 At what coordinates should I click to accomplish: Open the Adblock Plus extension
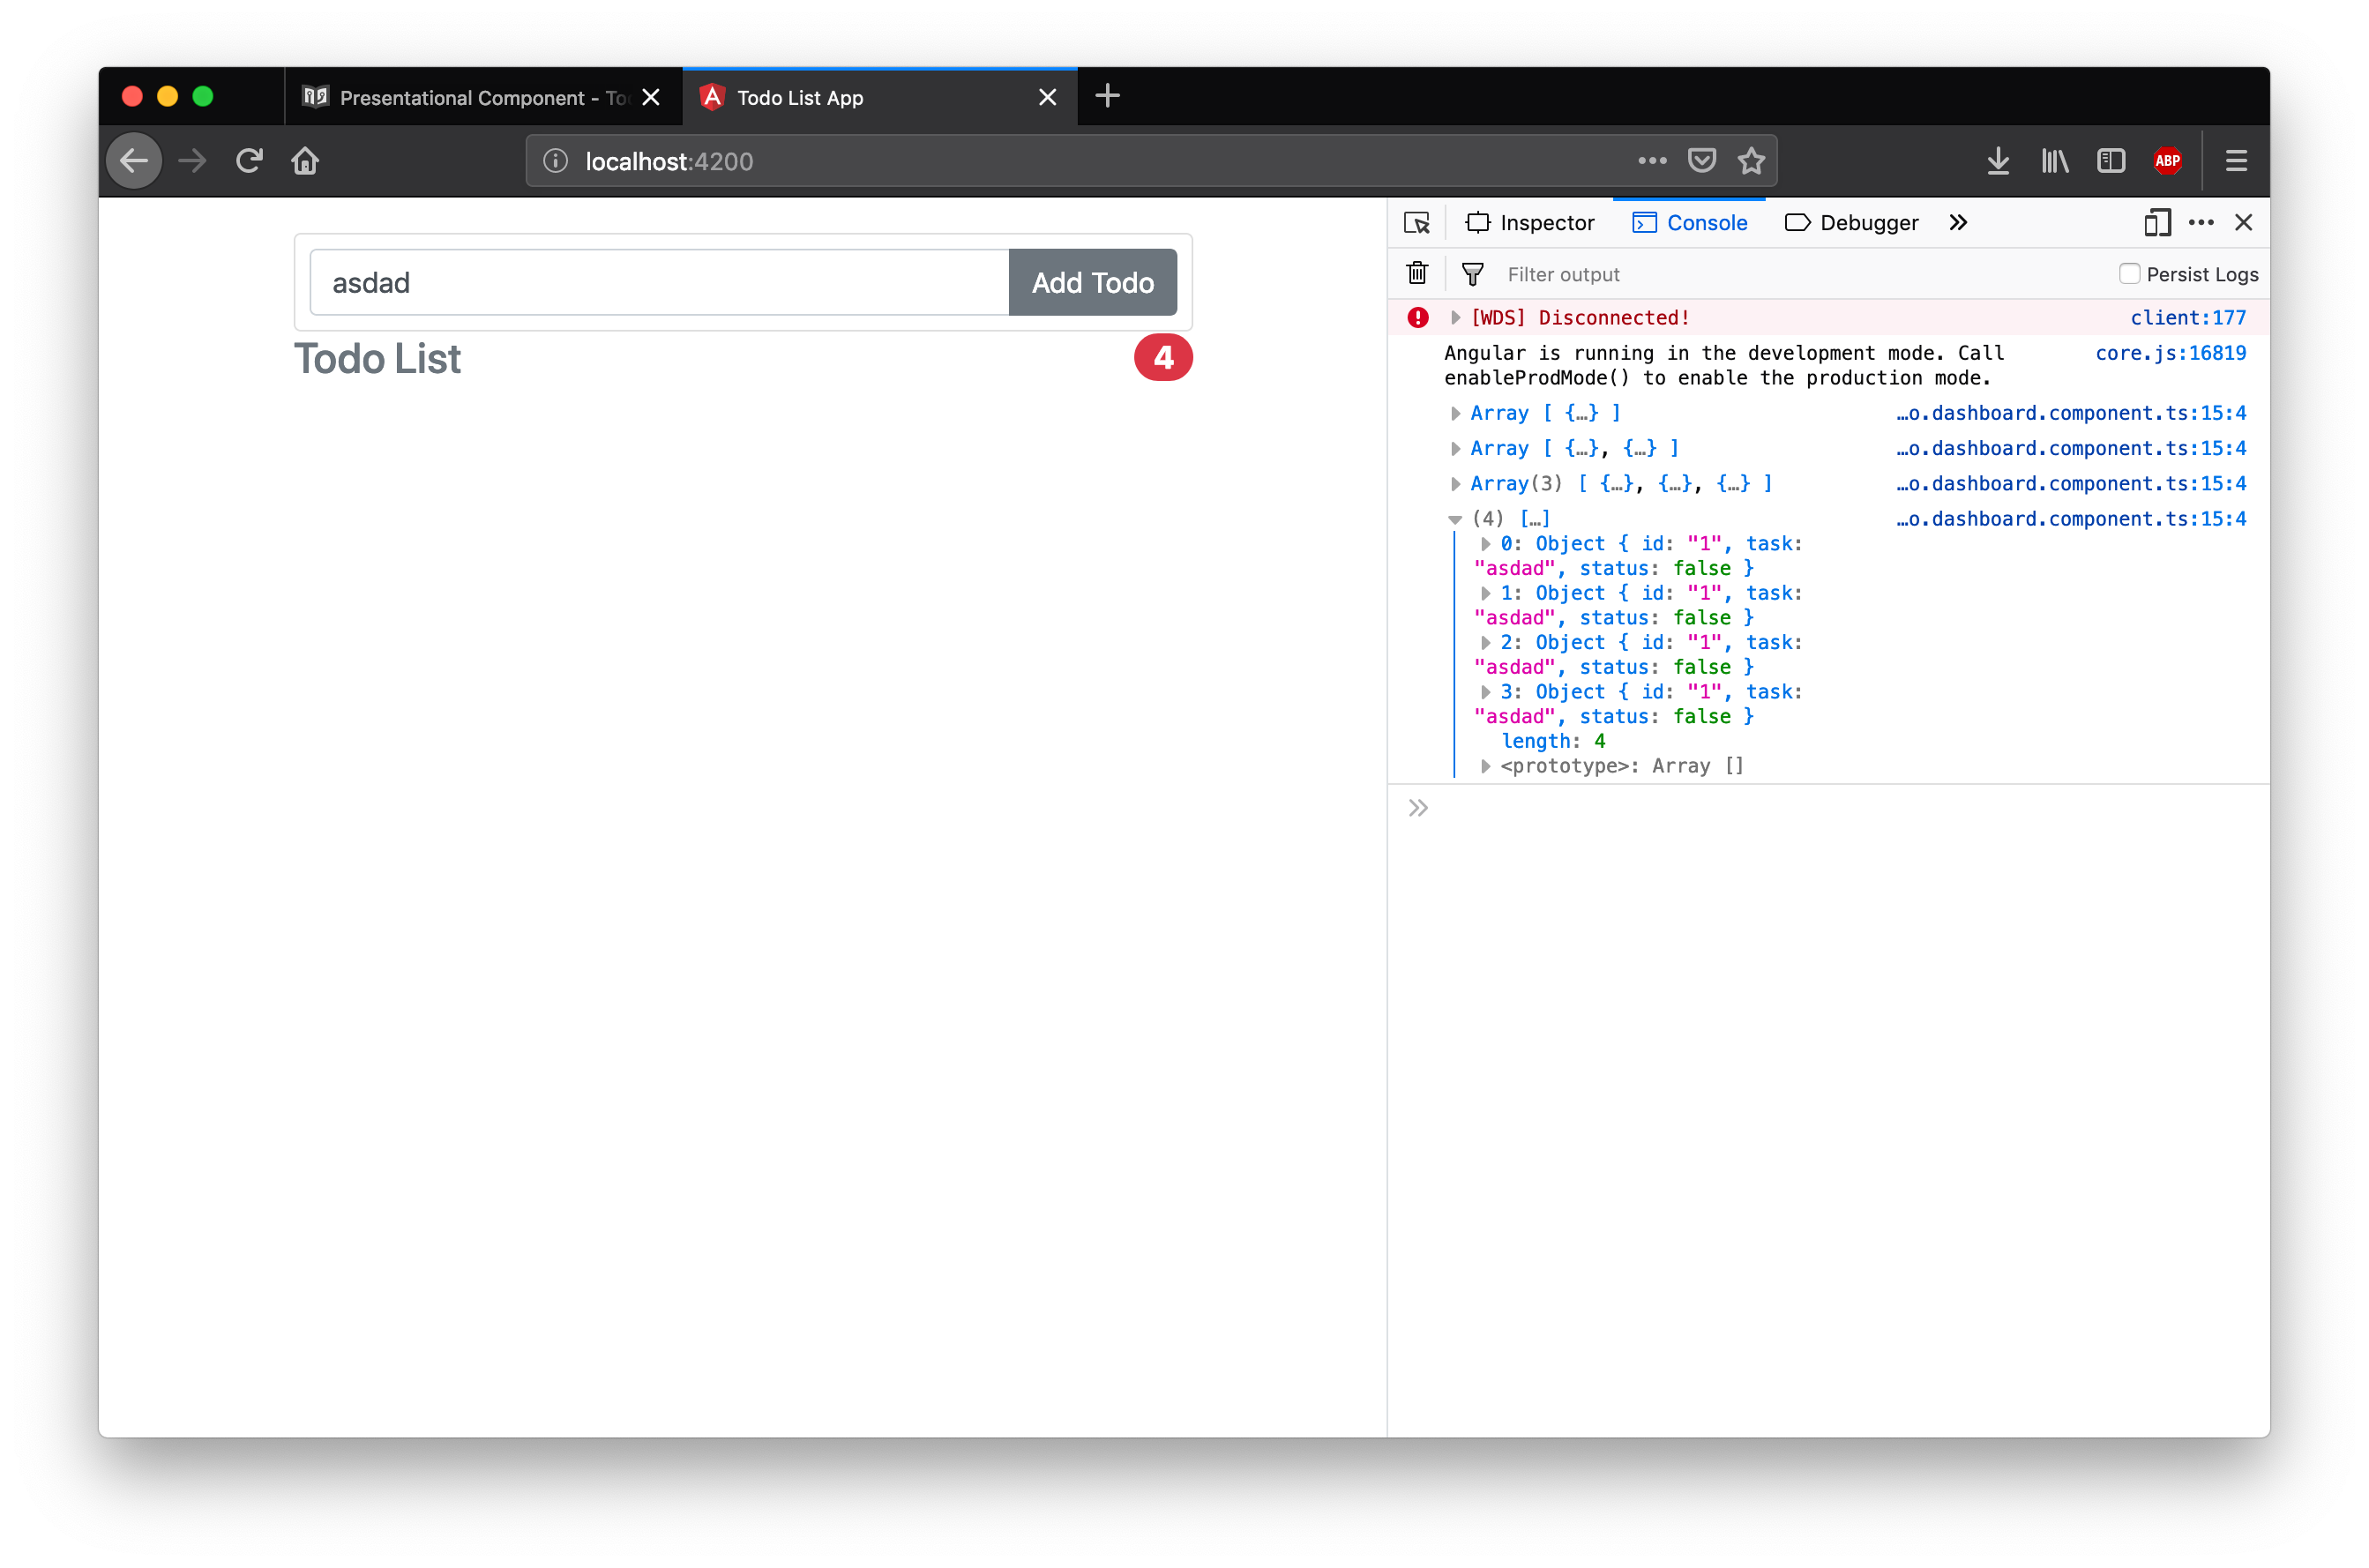tap(2167, 161)
